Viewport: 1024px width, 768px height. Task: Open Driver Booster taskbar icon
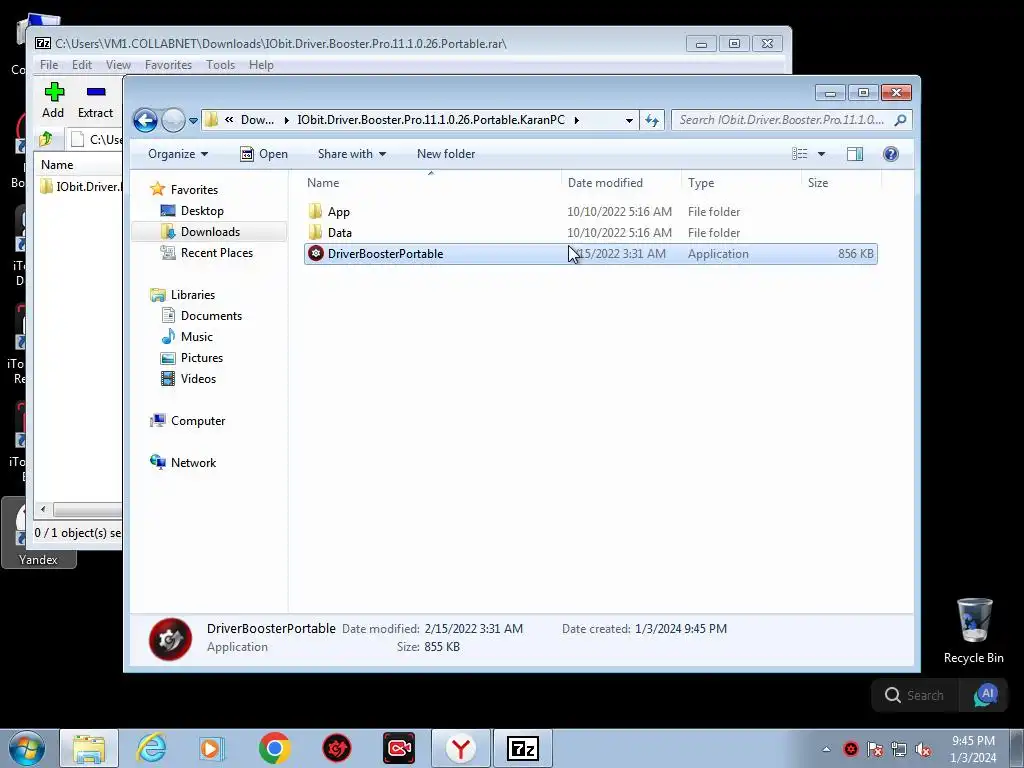337,748
